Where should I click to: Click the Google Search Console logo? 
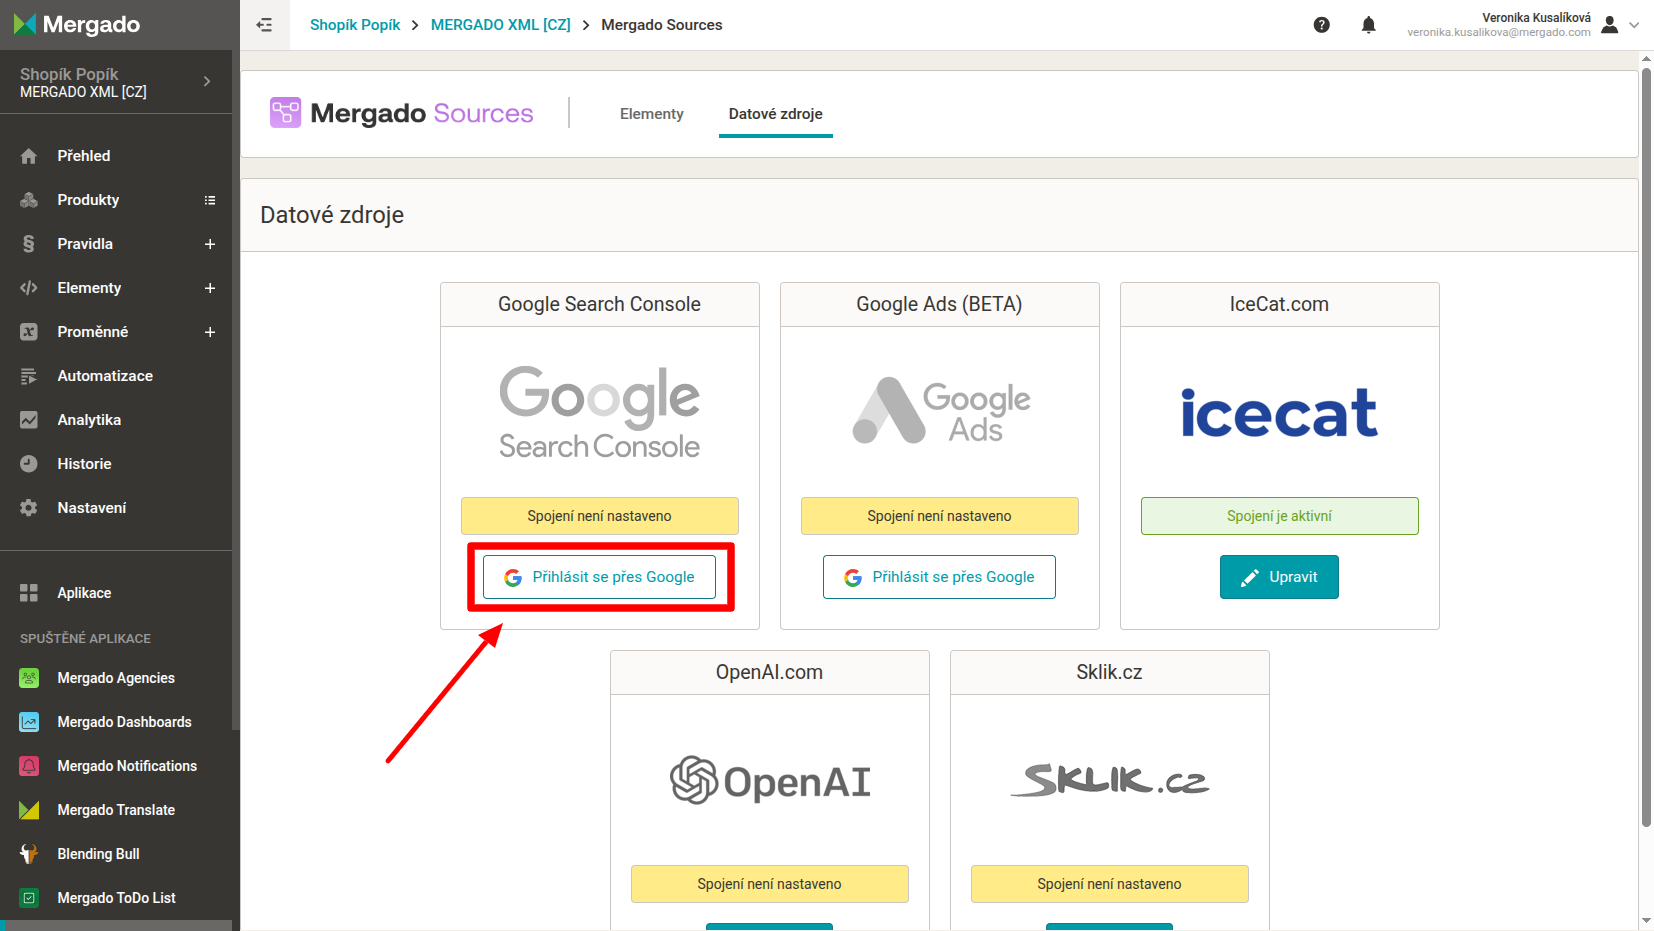(x=599, y=412)
